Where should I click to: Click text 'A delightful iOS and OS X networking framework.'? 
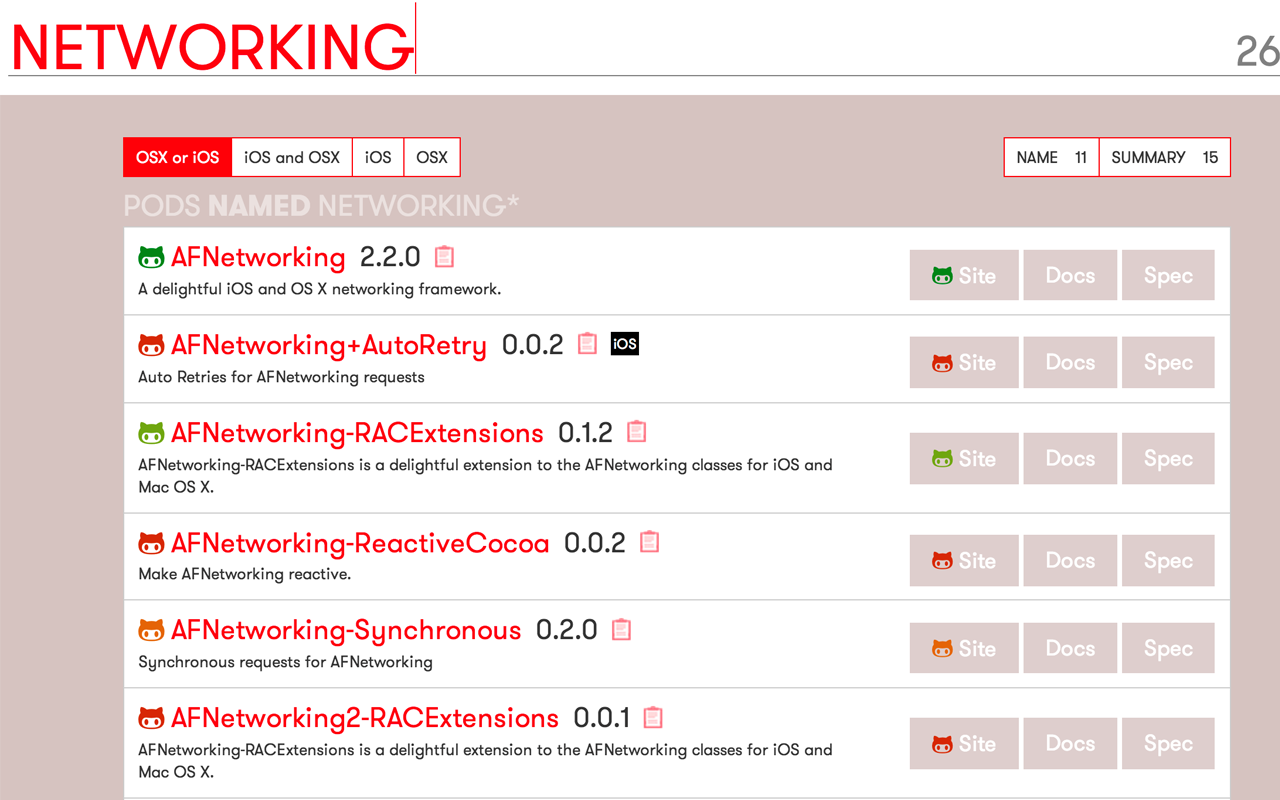click(x=320, y=289)
